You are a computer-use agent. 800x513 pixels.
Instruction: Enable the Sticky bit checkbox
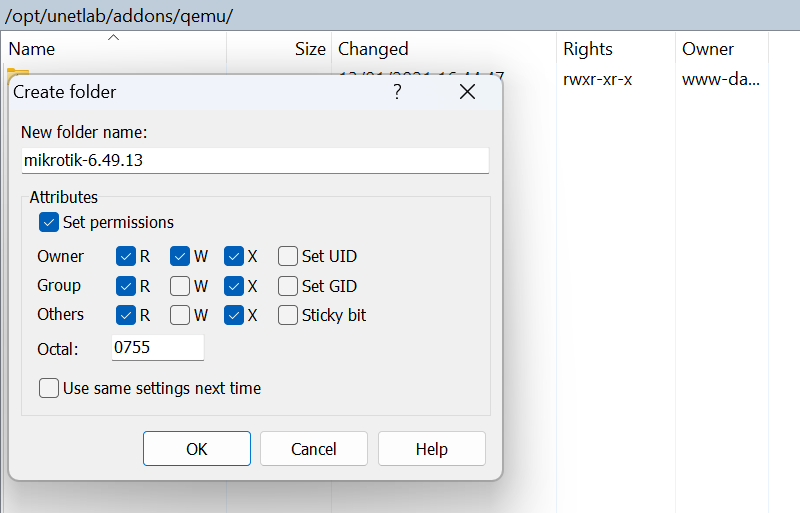point(288,315)
